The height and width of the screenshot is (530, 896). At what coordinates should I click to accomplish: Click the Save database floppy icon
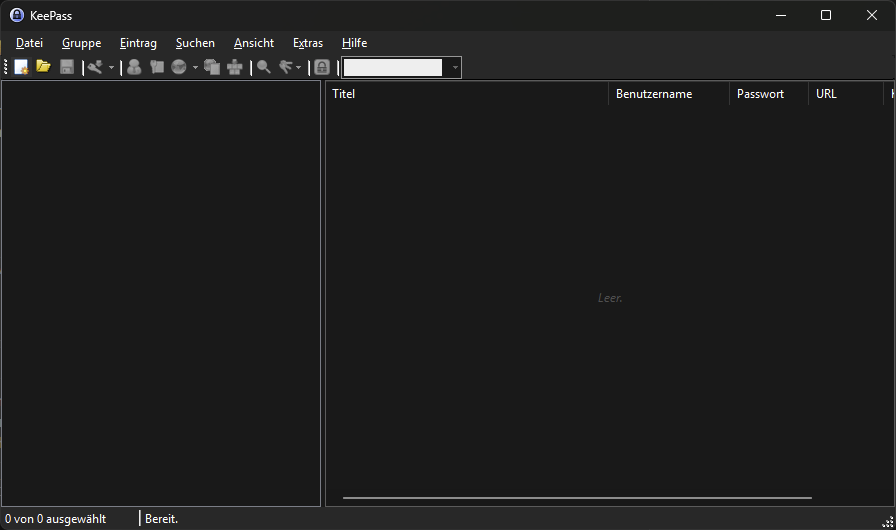67,67
